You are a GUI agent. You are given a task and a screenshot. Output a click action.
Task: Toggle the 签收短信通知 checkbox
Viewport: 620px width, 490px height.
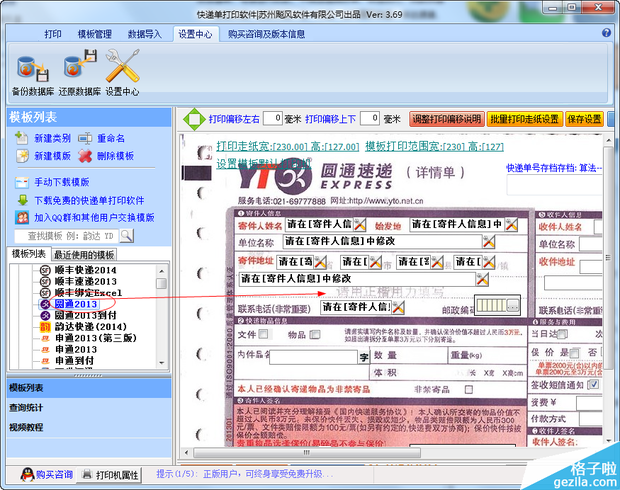click(x=594, y=384)
